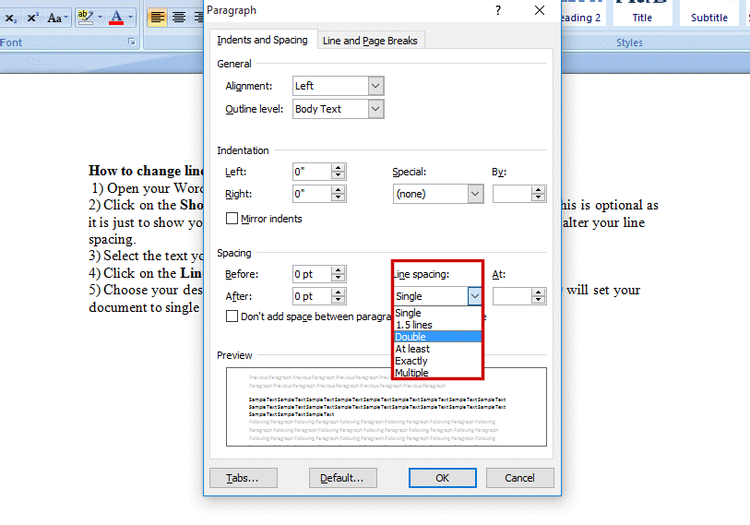Click the Right indentation field
Image resolution: width=750 pixels, height=525 pixels.
[x=312, y=194]
